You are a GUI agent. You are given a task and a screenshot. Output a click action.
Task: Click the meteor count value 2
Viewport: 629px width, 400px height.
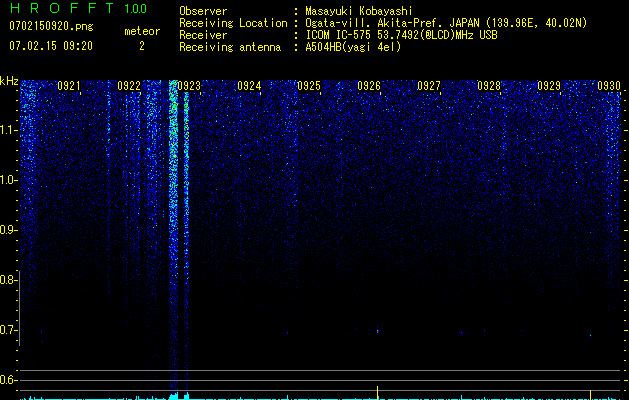[x=142, y=46]
